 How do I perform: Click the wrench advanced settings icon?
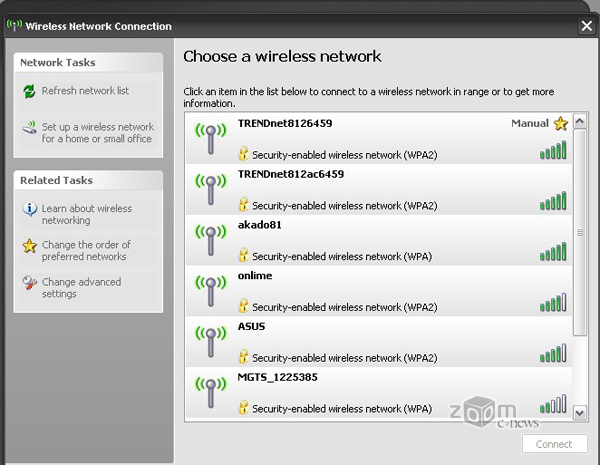click(29, 283)
